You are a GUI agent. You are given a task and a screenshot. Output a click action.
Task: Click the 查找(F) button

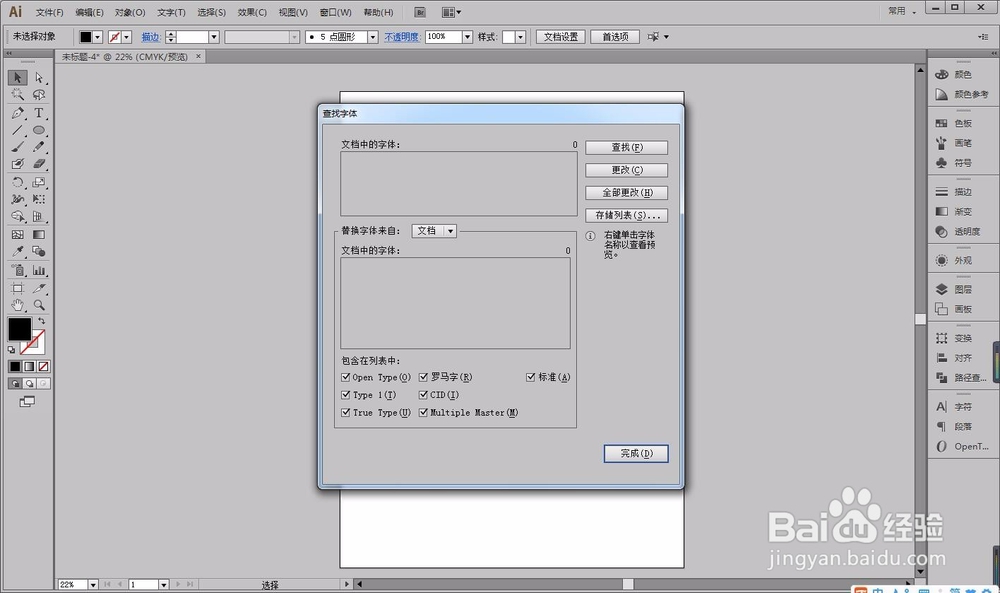click(x=626, y=147)
